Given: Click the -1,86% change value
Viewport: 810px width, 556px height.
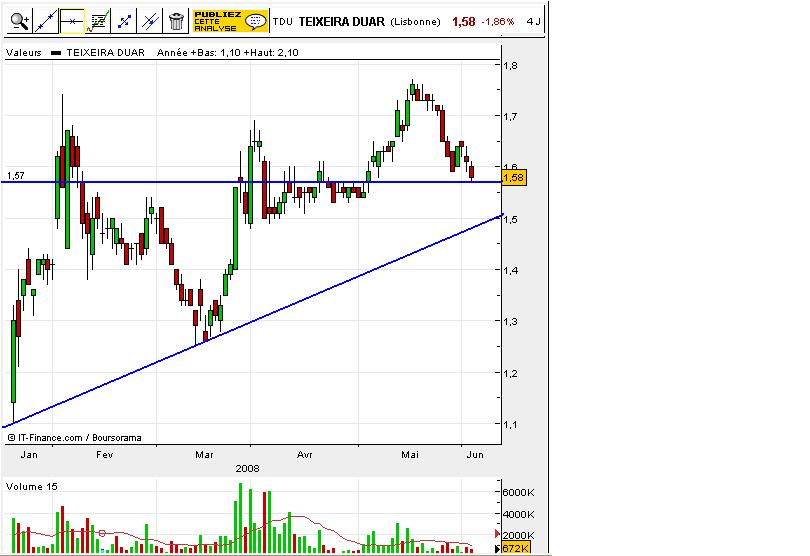Looking at the screenshot, I should (x=498, y=22).
